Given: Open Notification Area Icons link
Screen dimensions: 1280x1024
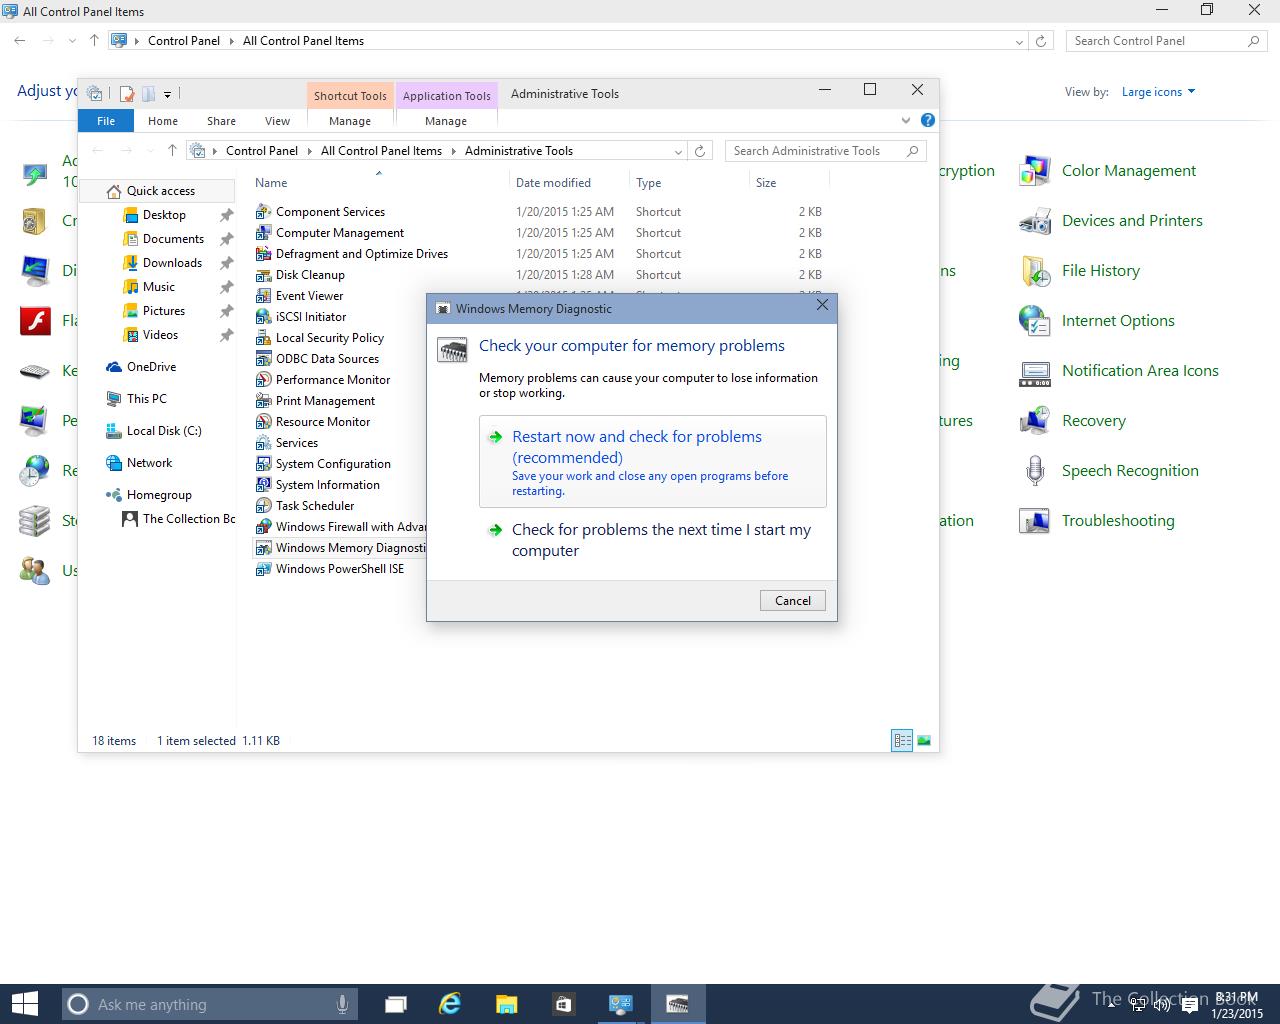Looking at the screenshot, I should click(1140, 371).
